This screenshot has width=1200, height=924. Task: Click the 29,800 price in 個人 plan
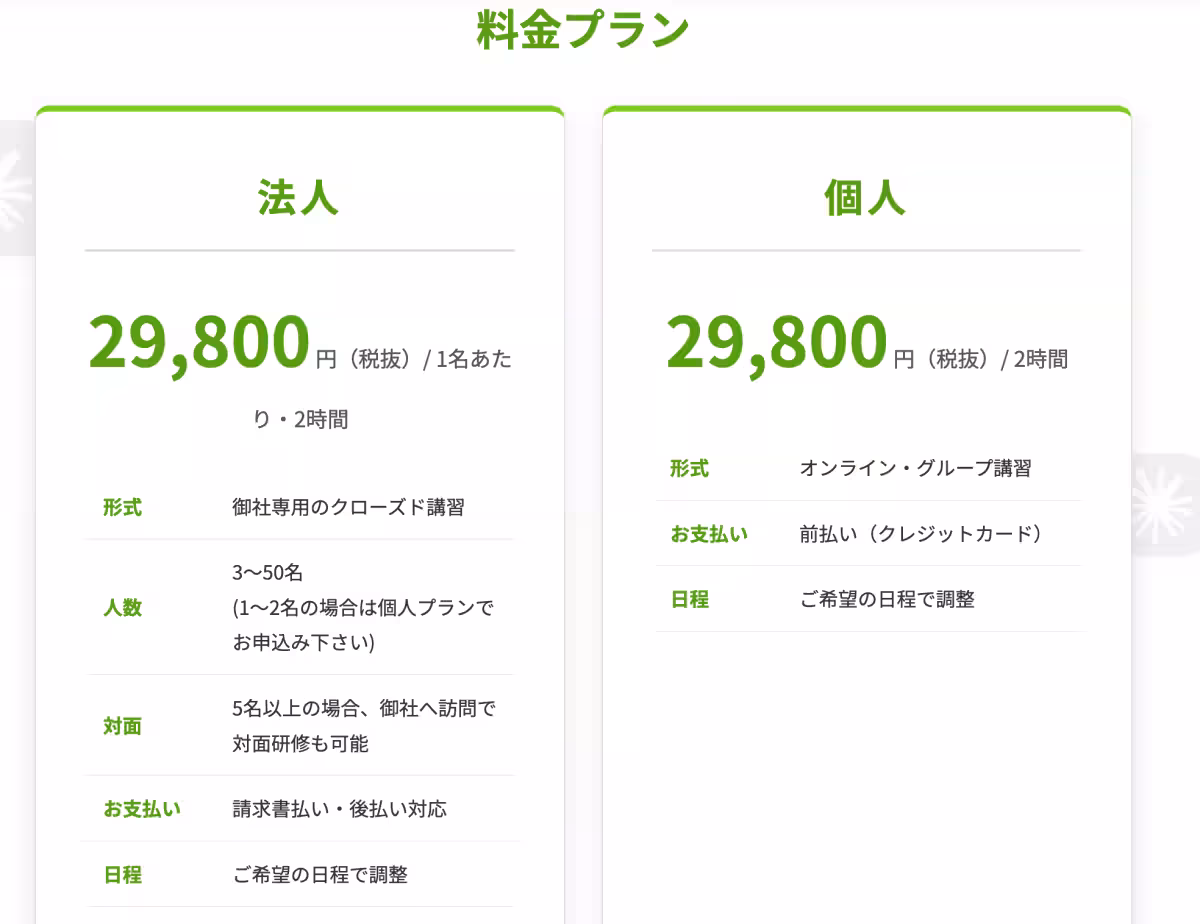pos(776,342)
